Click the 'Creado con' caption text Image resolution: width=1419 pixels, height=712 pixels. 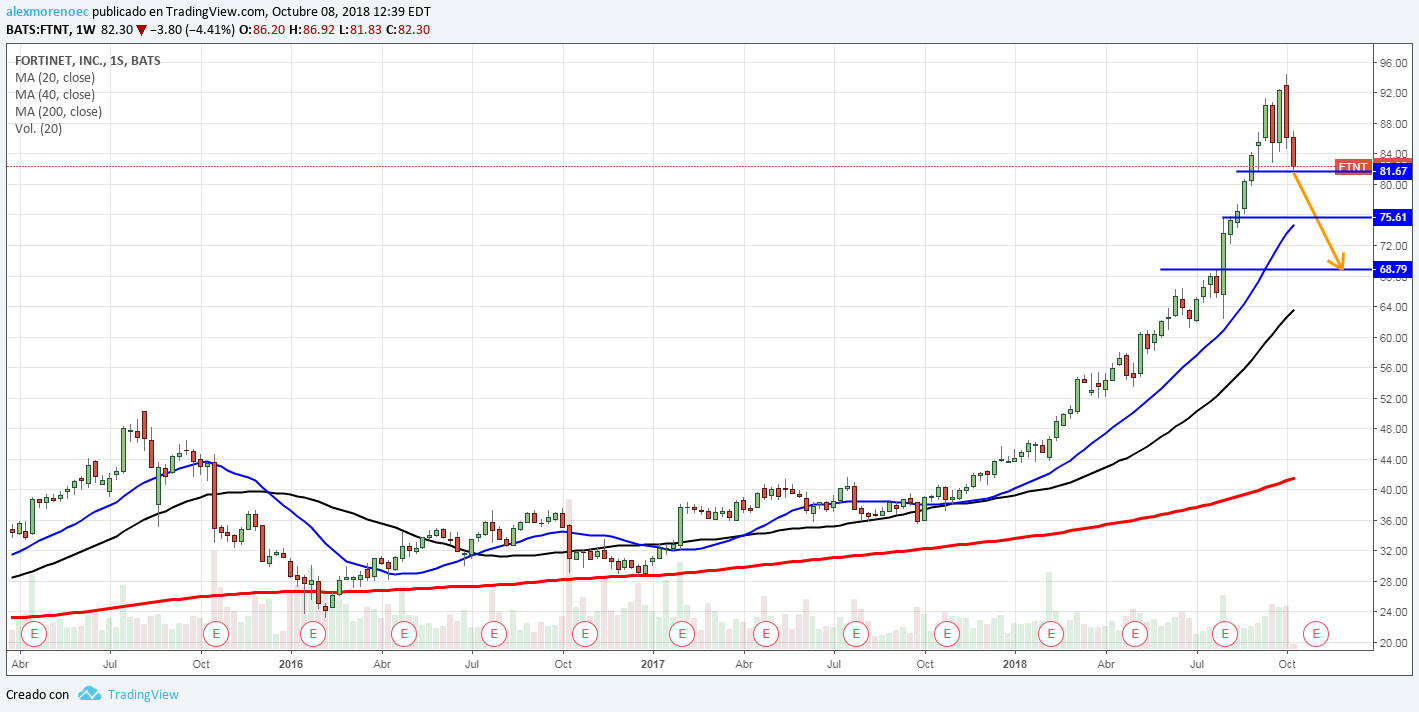[x=38, y=694]
